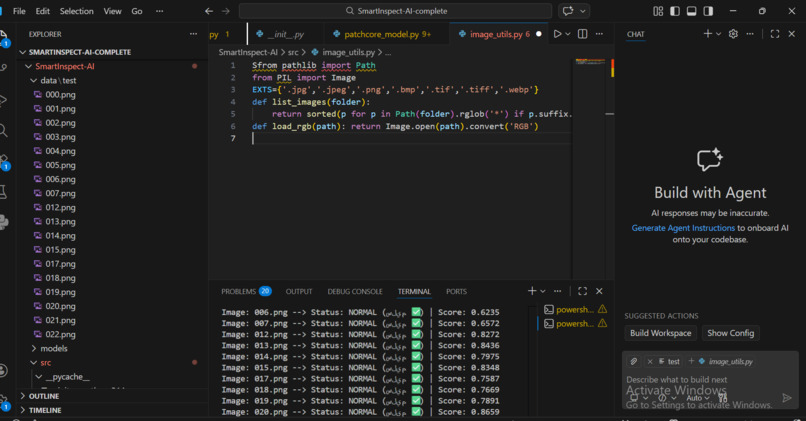806x421 pixels.
Task: Open the Go menu
Action: pyautogui.click(x=137, y=11)
